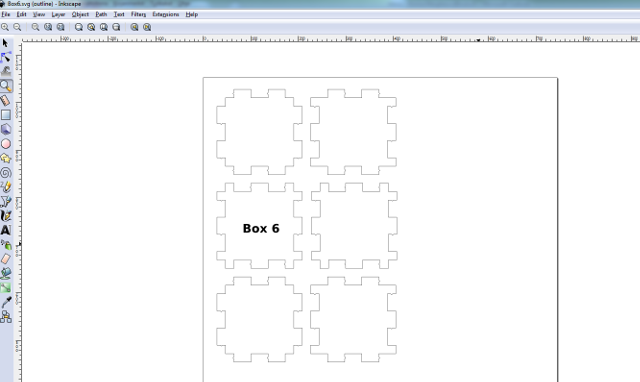Select the Gradient tool
Image resolution: width=640 pixels, height=382 pixels.
pos(6,288)
